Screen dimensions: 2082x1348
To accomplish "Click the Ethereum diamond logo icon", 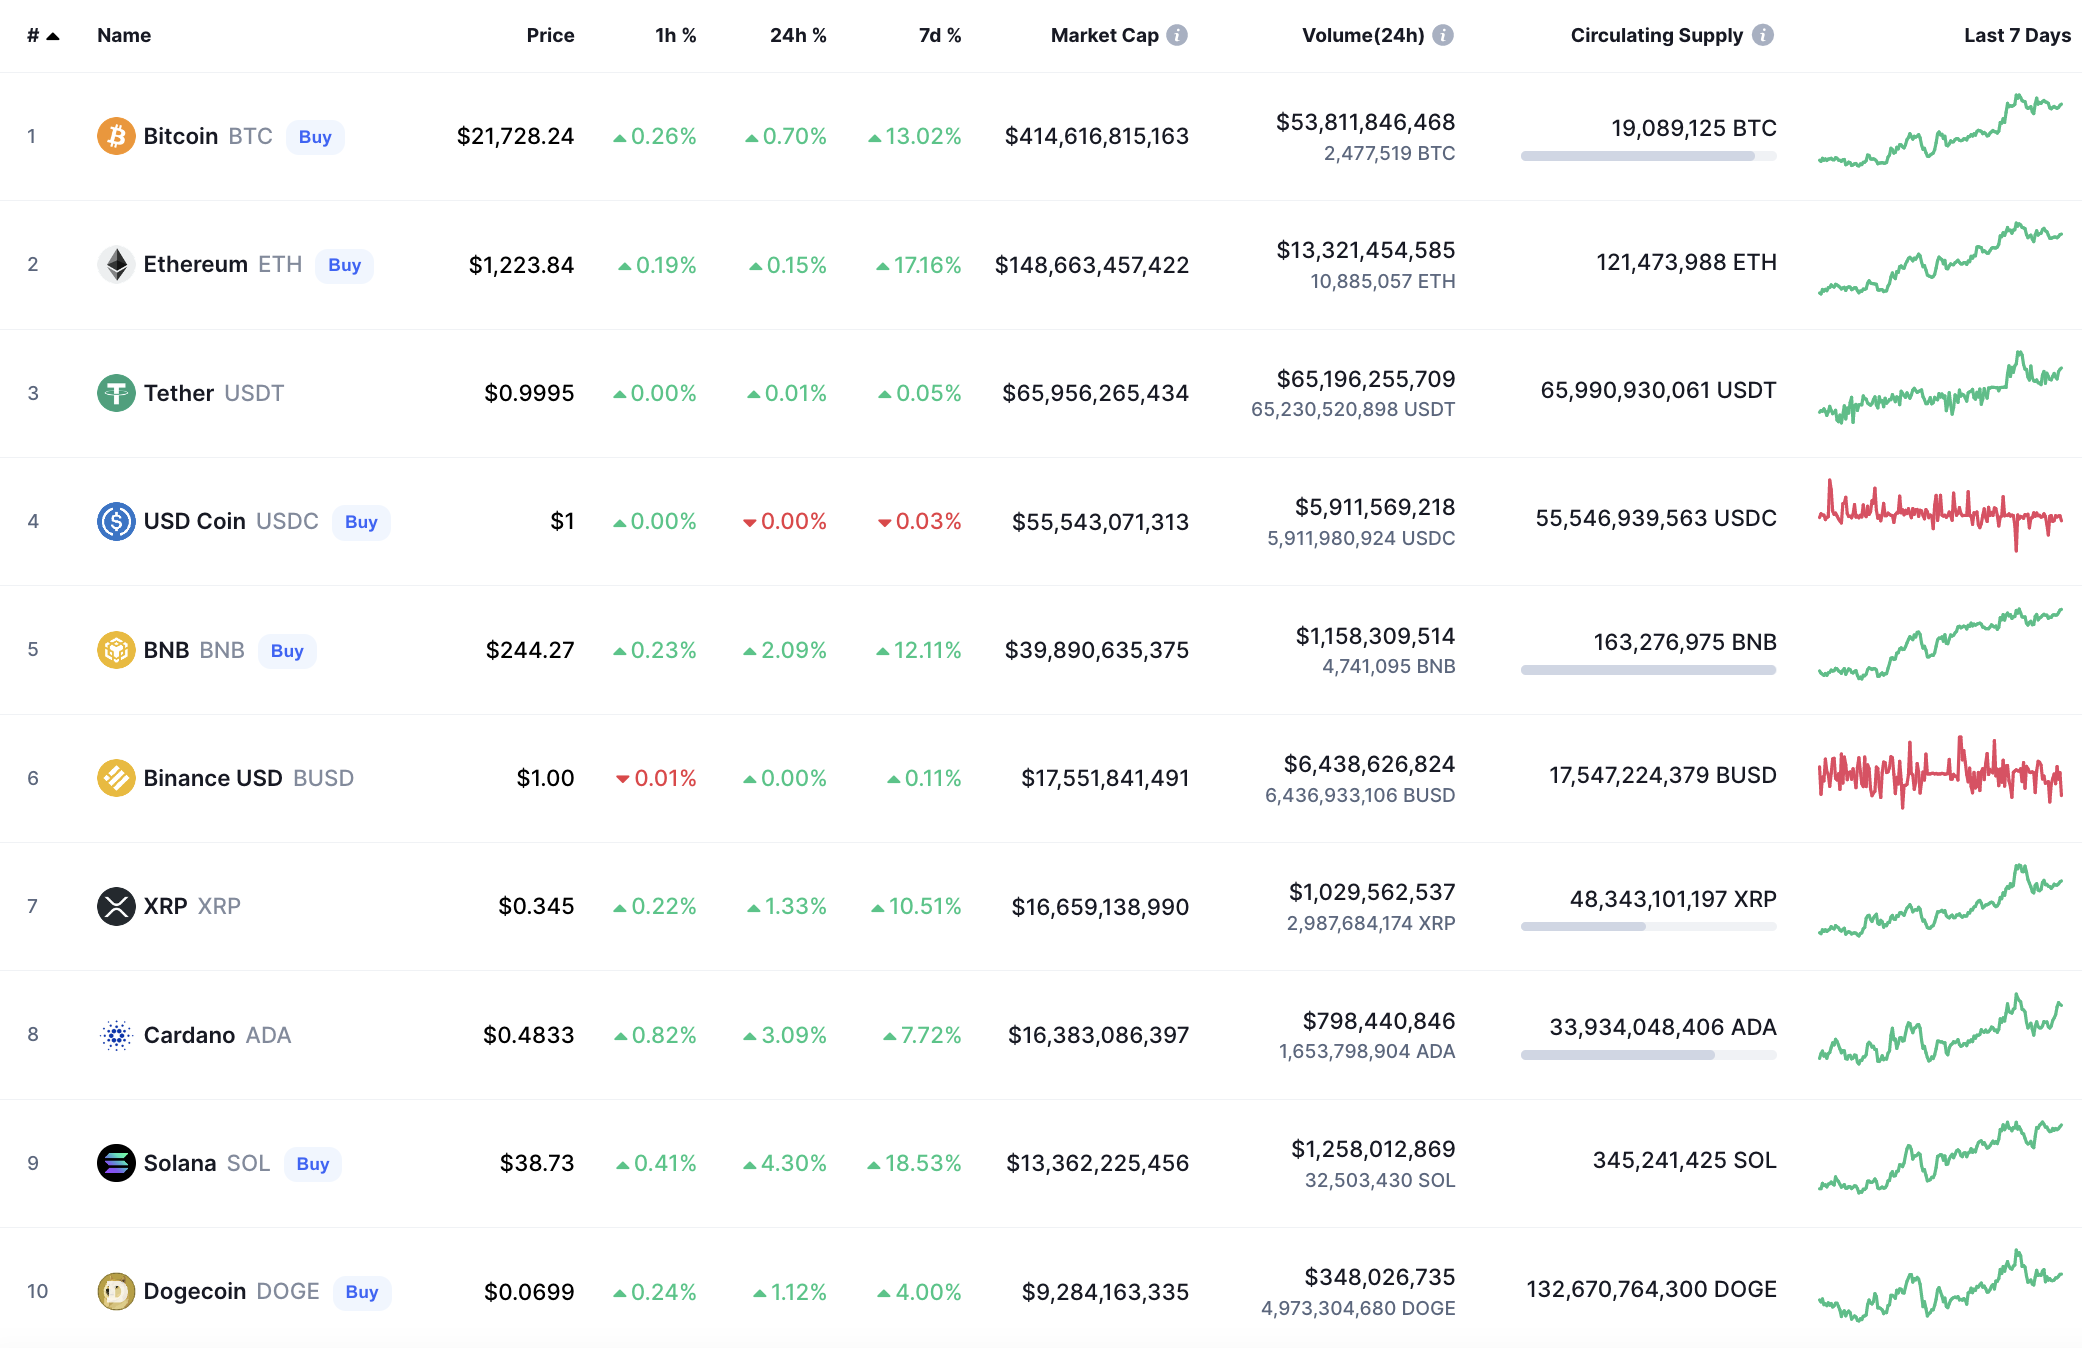I will tap(116, 265).
